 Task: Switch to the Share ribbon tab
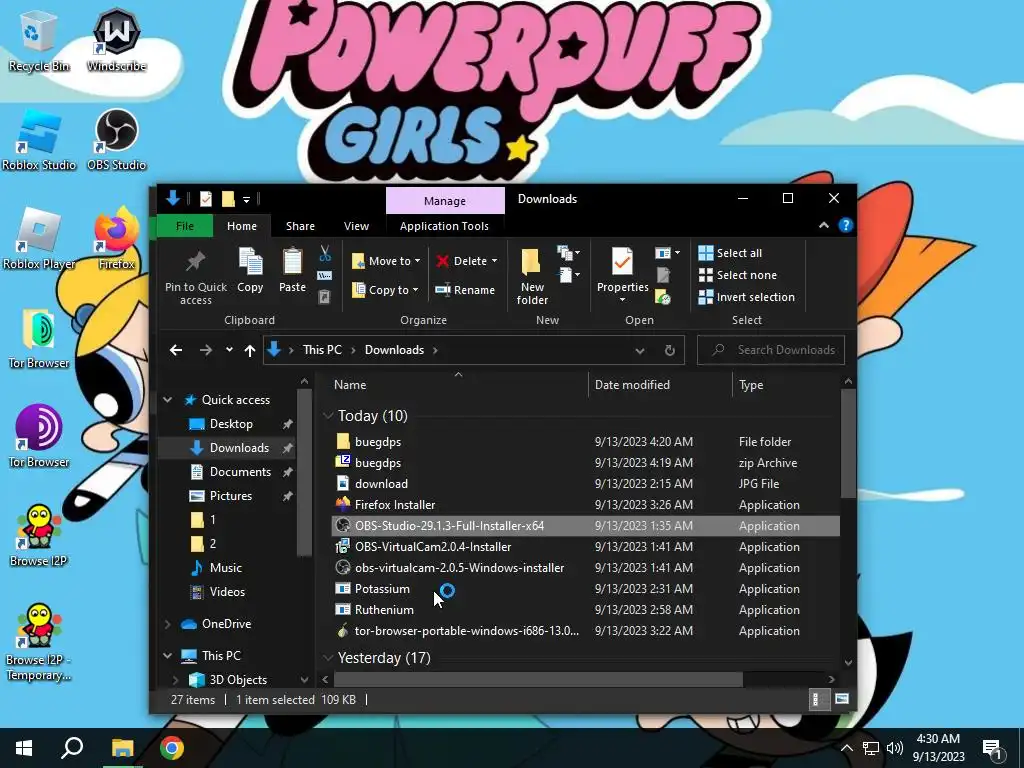point(300,226)
